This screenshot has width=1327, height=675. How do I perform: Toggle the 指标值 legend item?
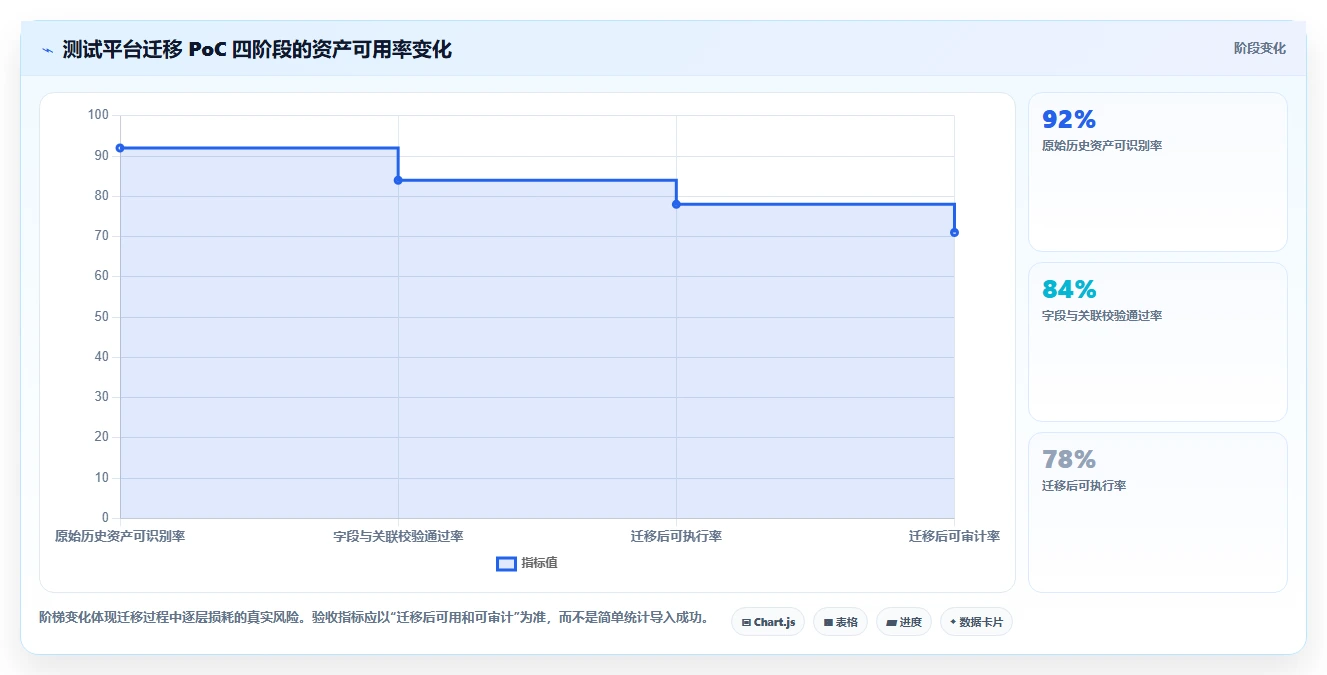pos(527,563)
